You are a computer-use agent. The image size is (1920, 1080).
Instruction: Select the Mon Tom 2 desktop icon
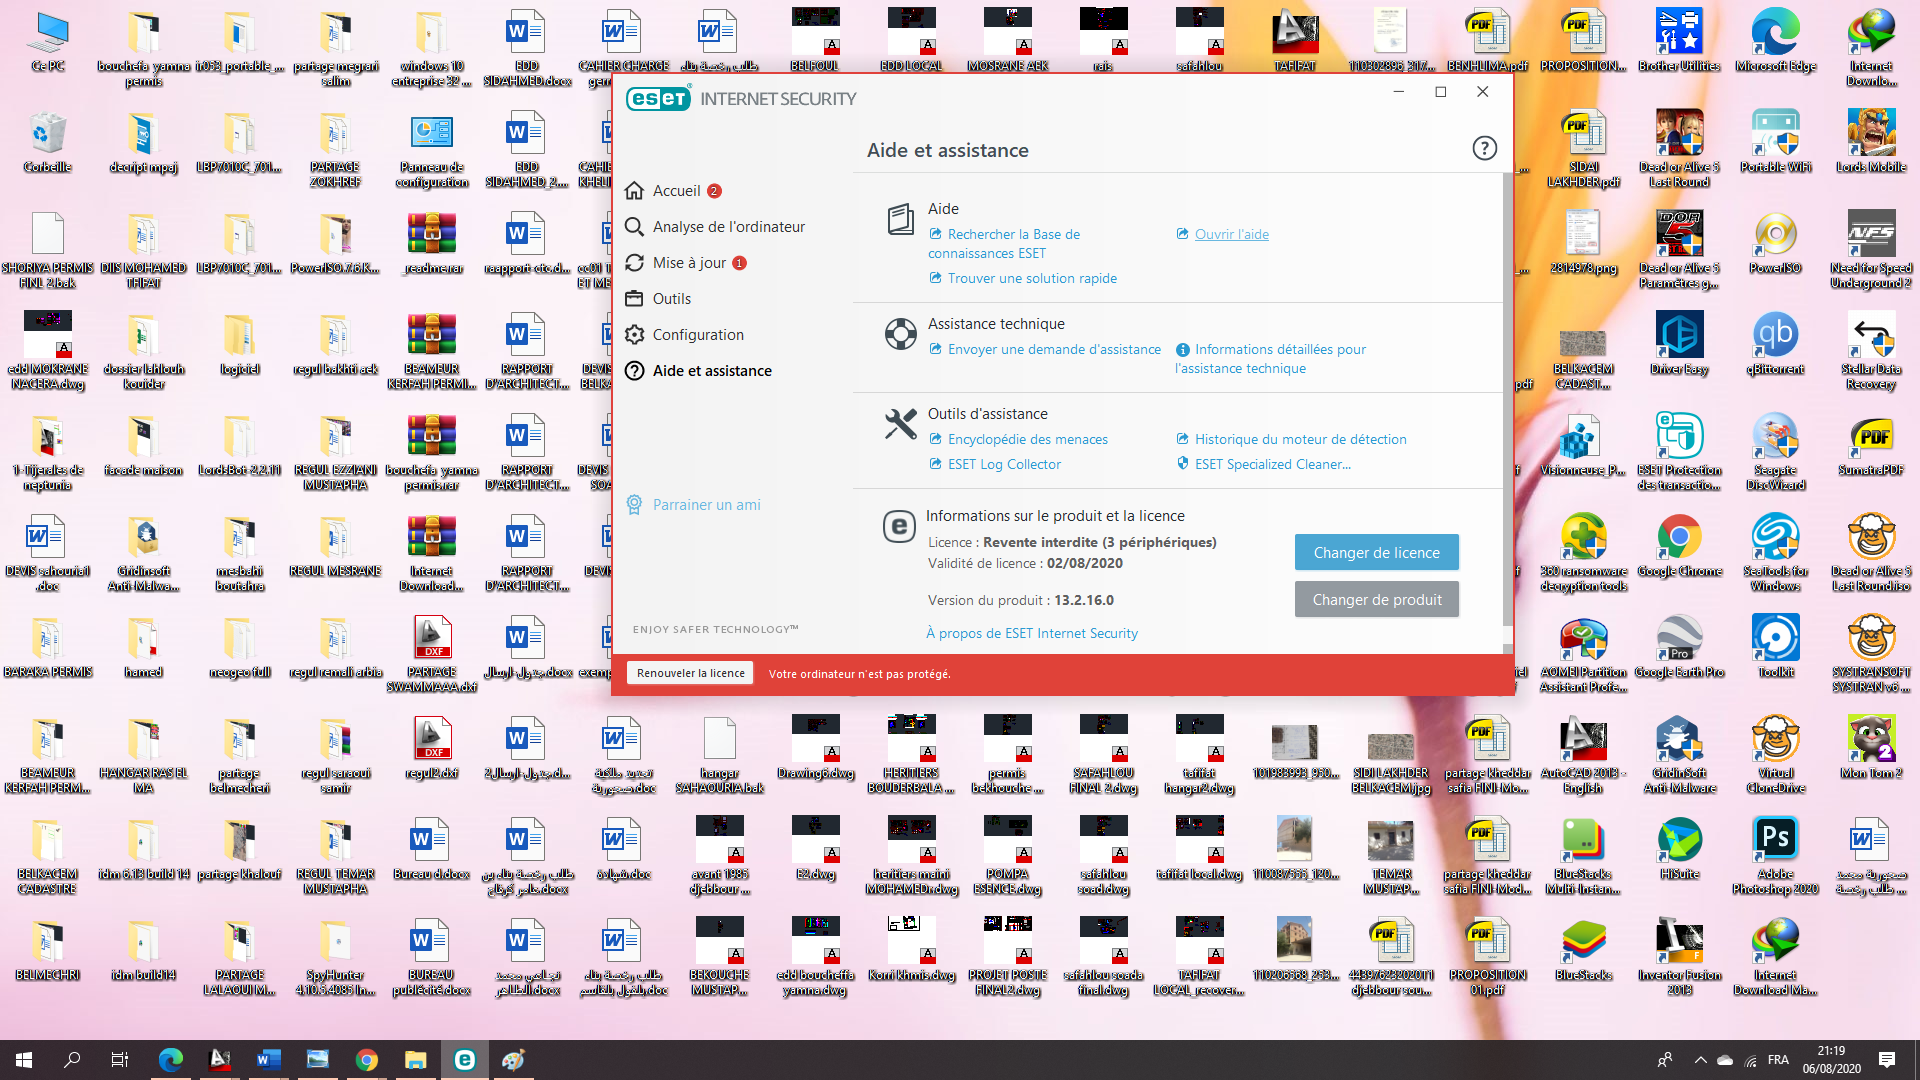tap(1871, 748)
